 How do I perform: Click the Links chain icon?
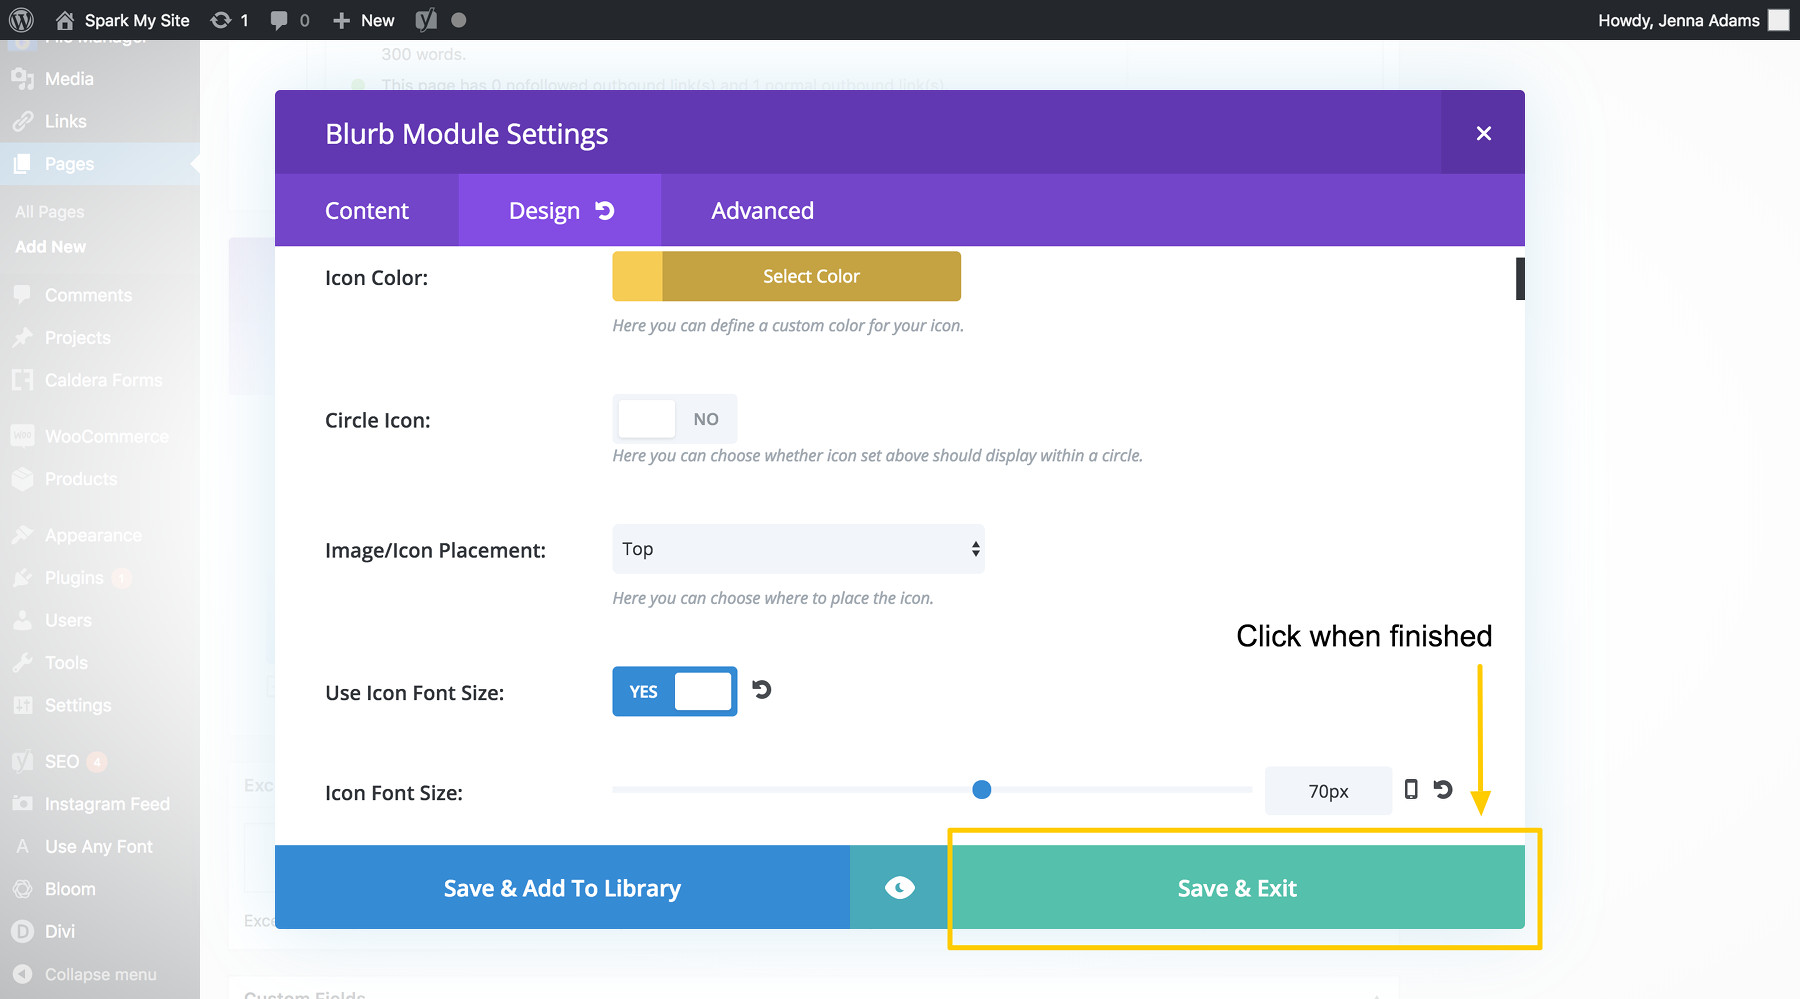click(22, 121)
